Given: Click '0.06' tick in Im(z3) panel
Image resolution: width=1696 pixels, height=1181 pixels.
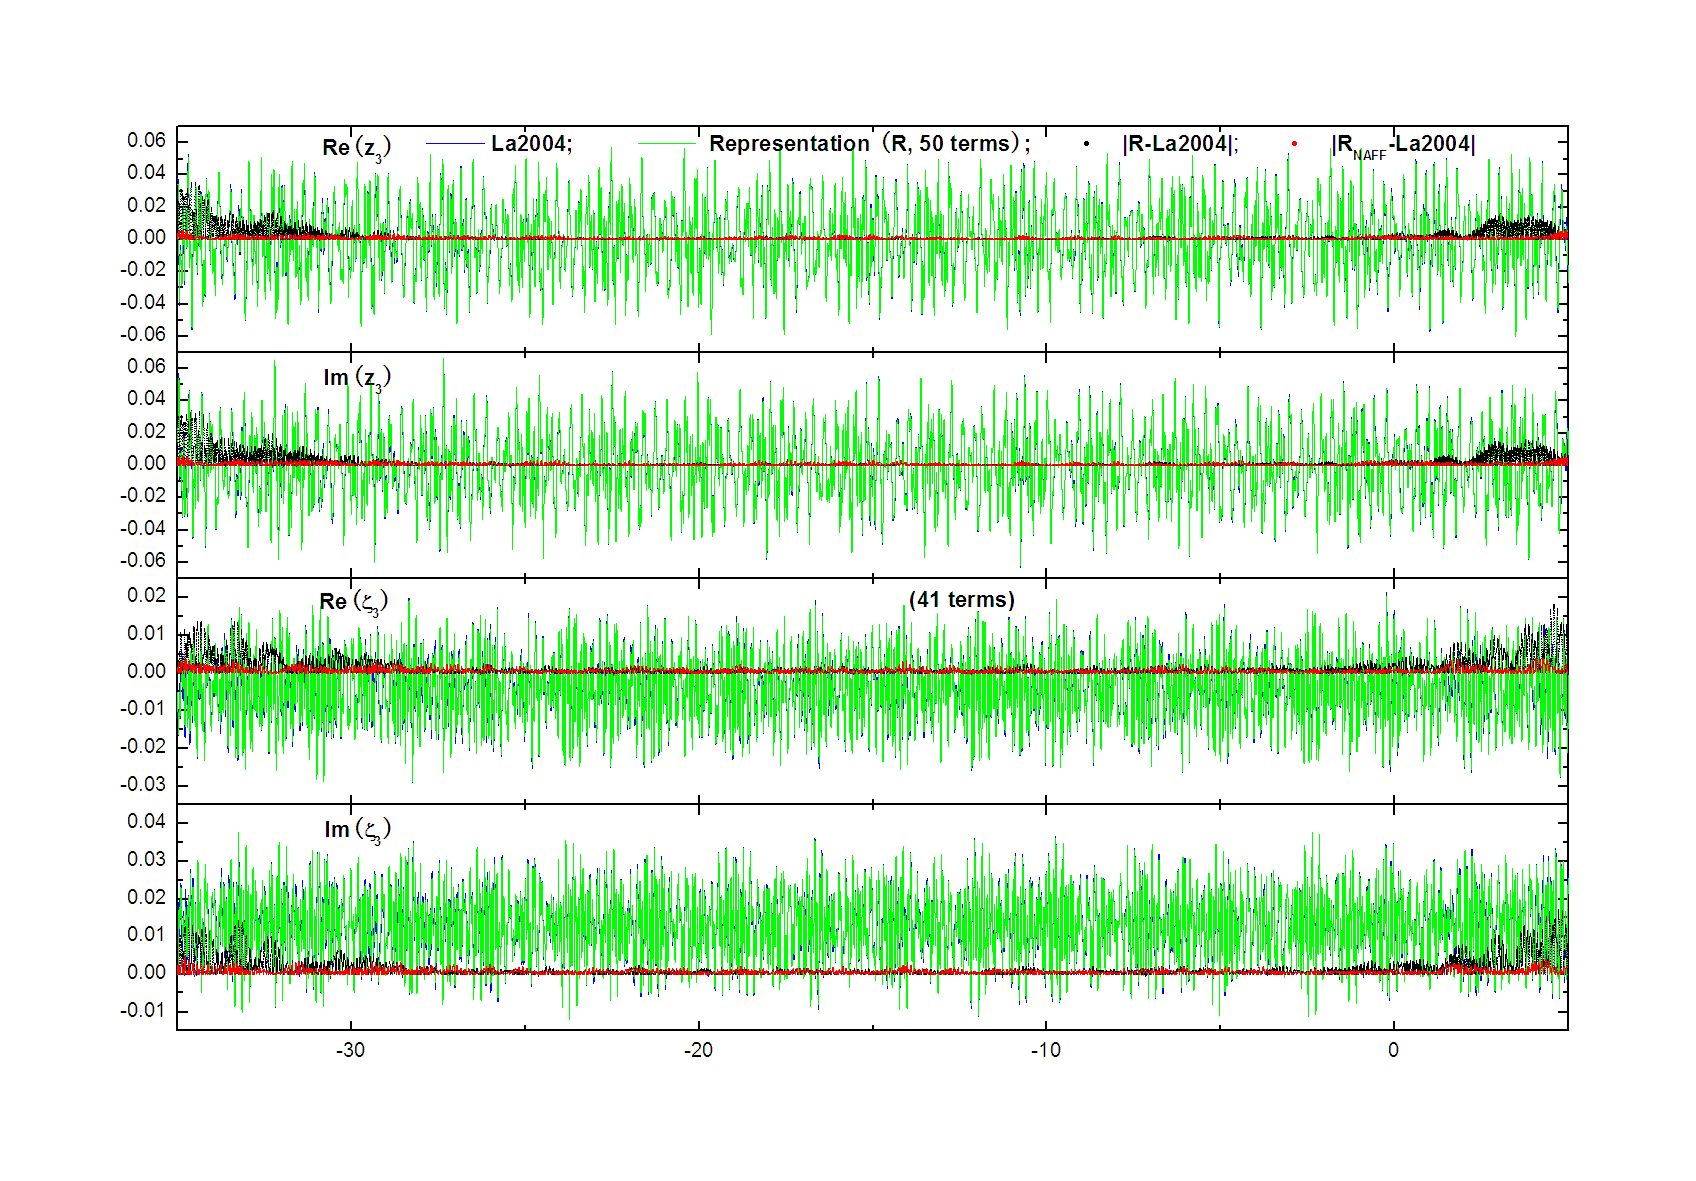Looking at the screenshot, I should click(146, 366).
